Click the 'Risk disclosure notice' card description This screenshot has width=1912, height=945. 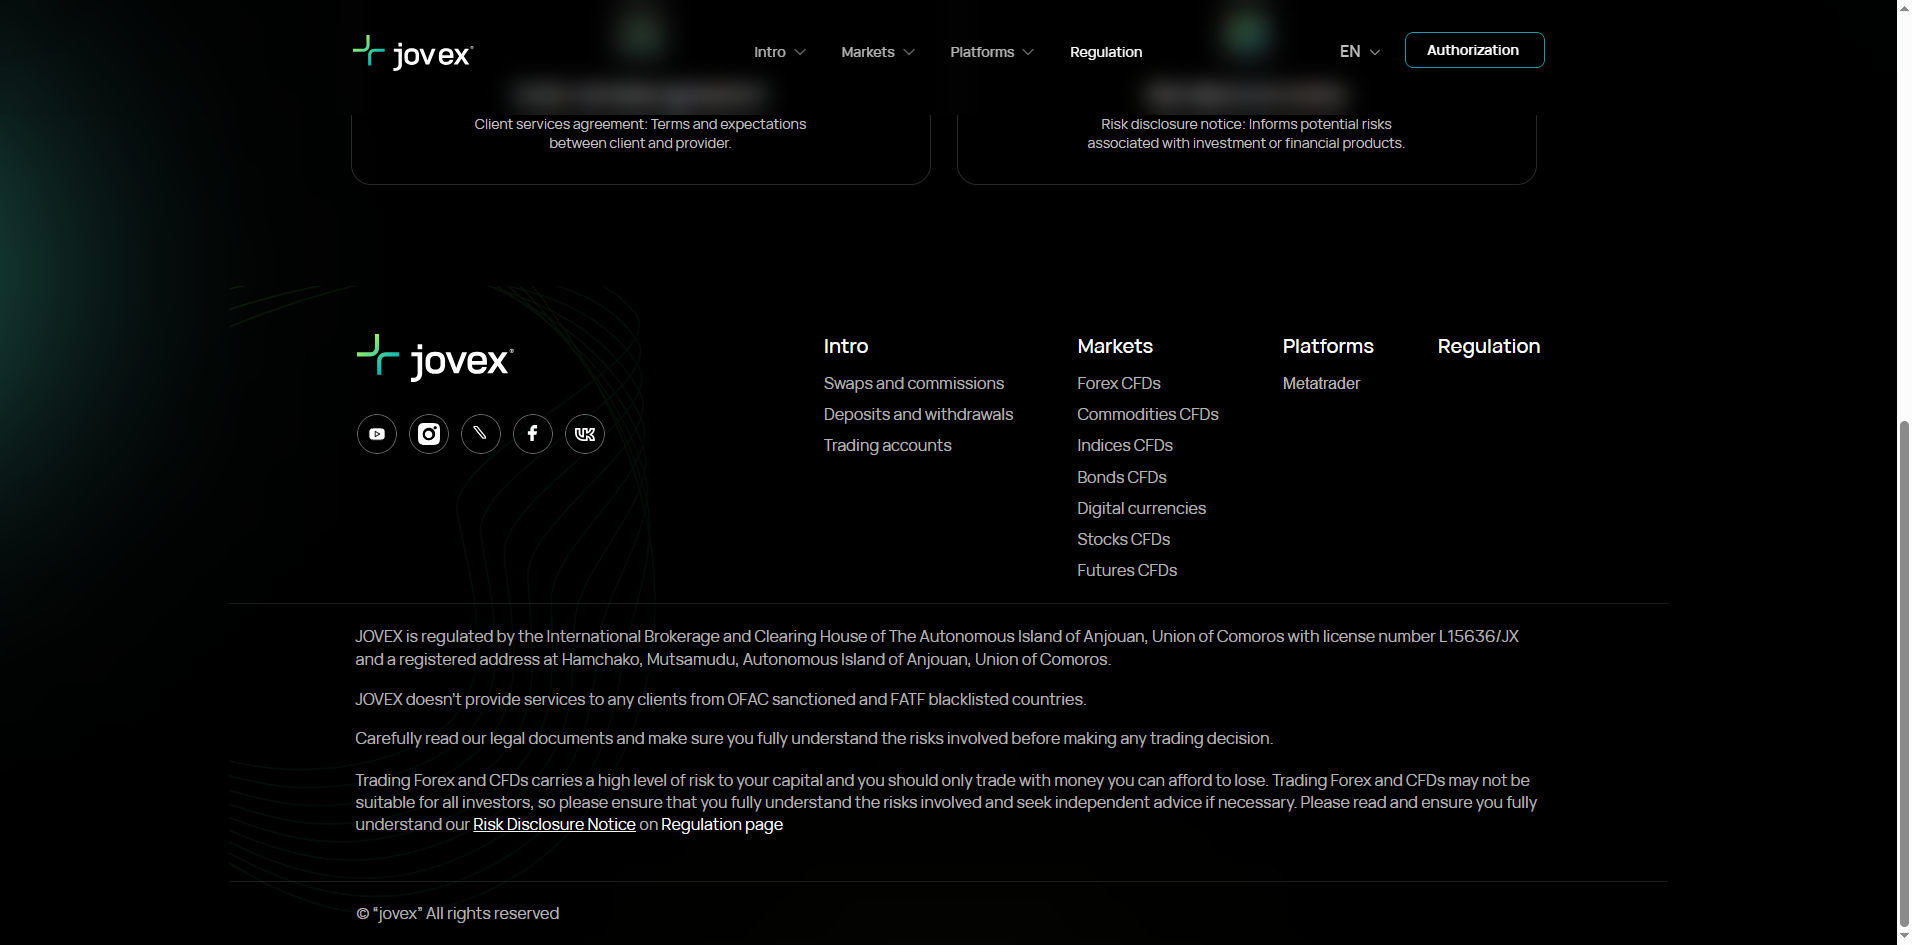point(1246,134)
